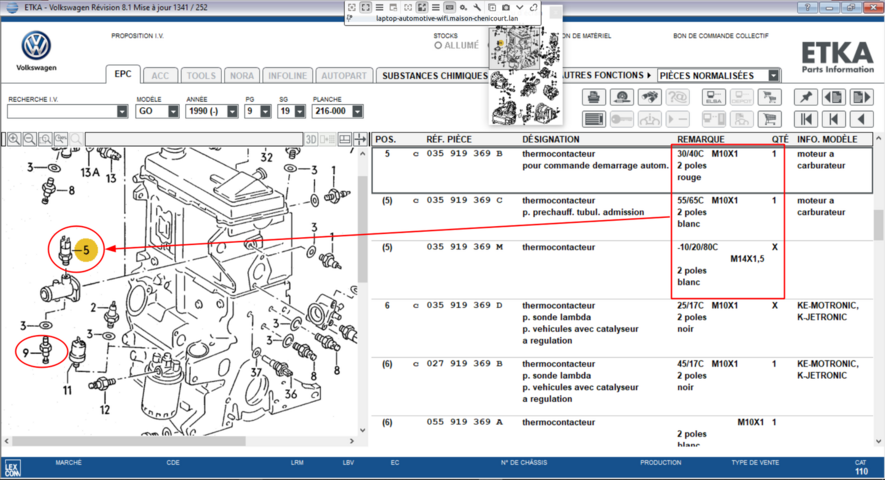The image size is (885, 480).
Task: Open the MODÈLE dropdown showing GO
Action: coord(173,111)
